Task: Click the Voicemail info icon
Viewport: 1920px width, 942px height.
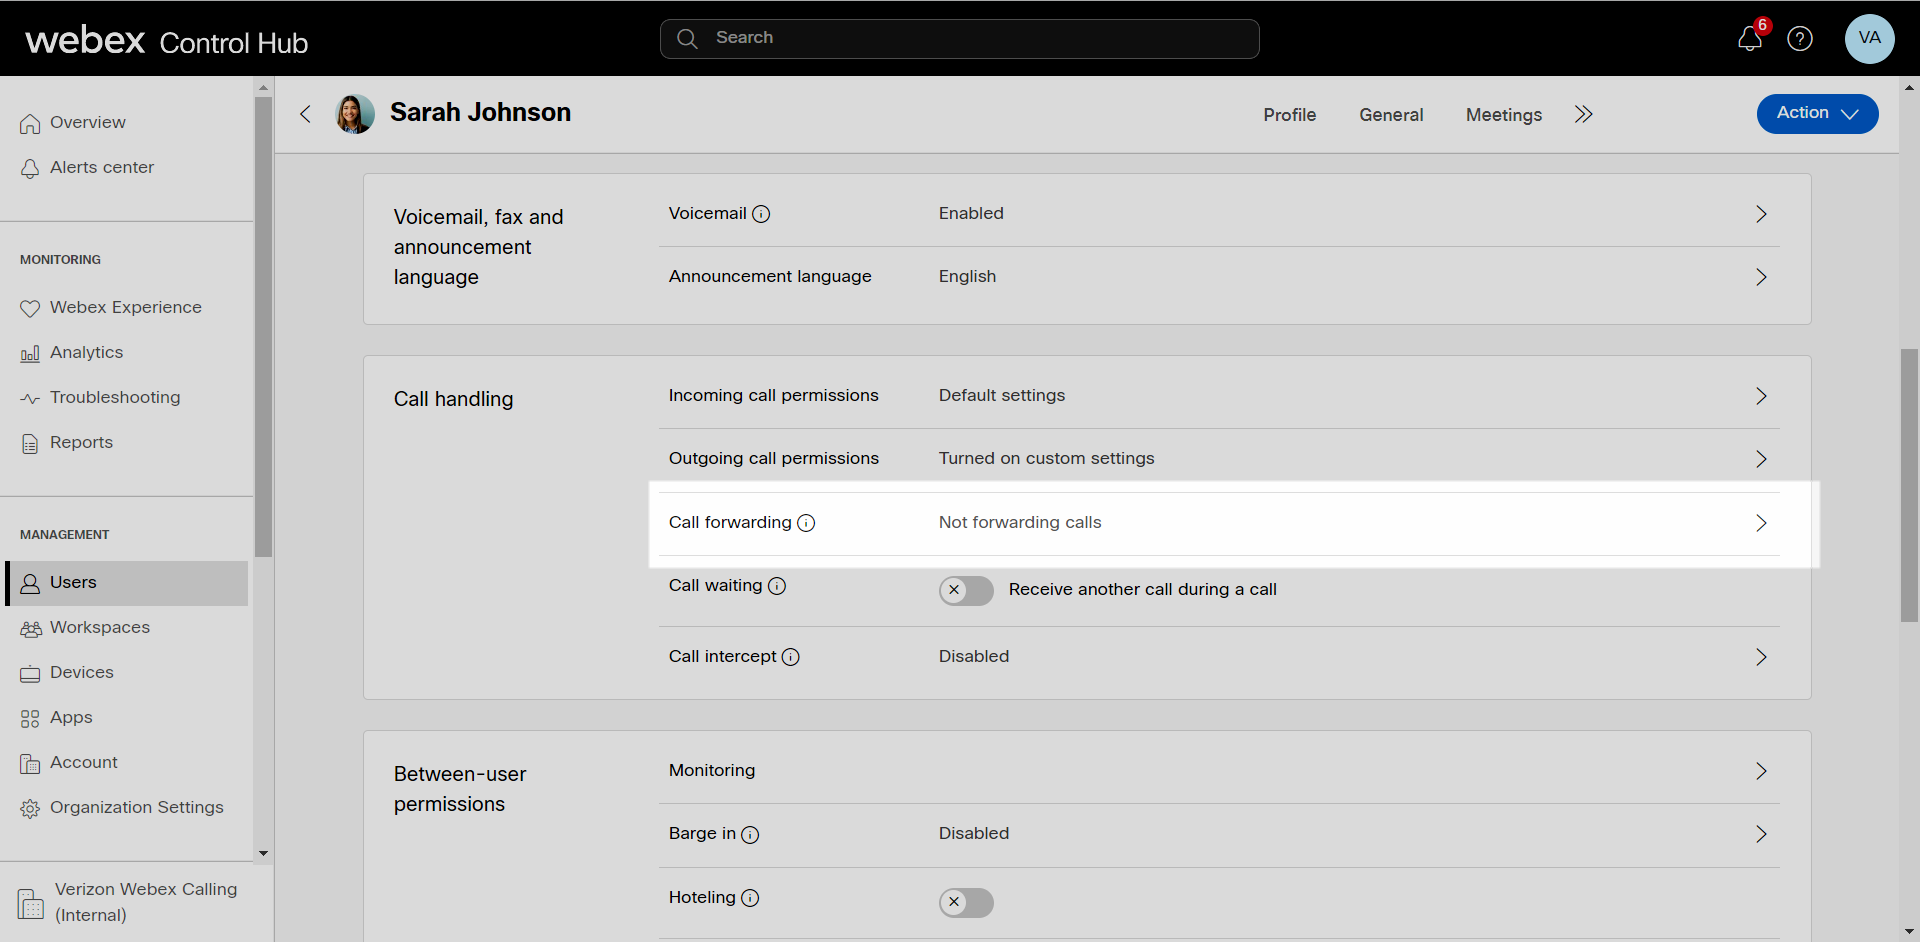Action: pos(761,214)
